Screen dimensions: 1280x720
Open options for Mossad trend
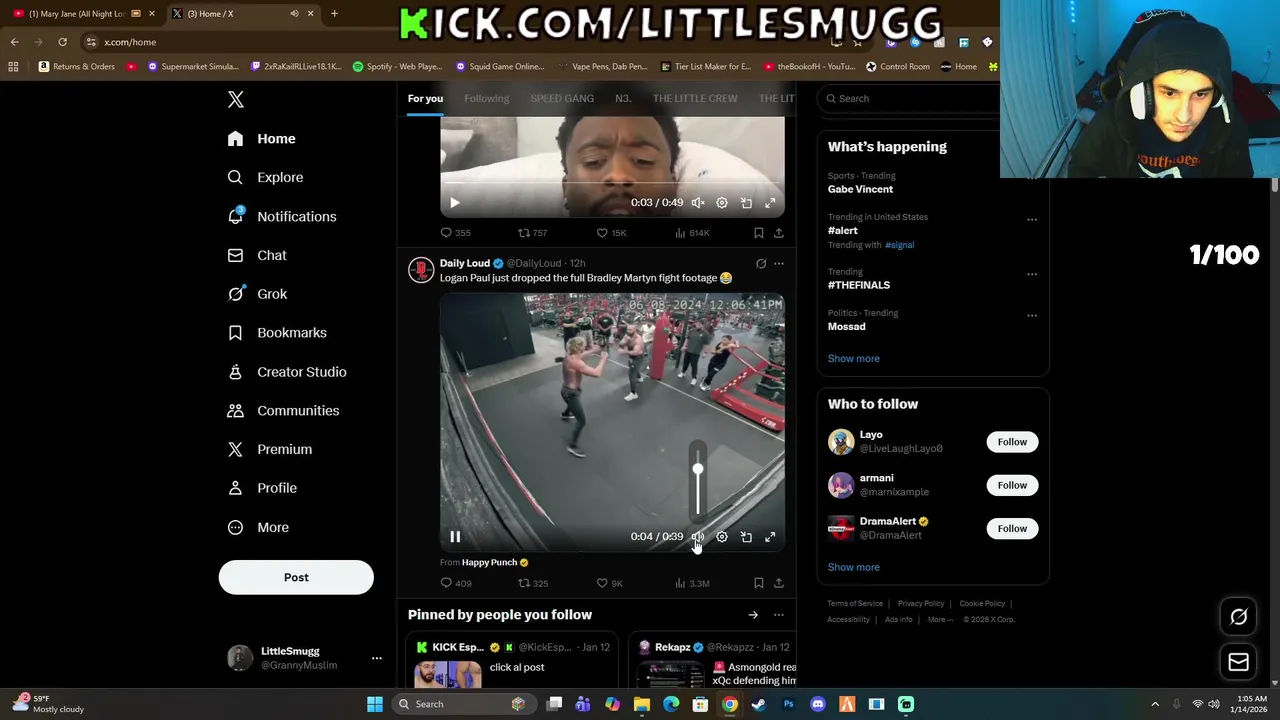[1032, 316]
